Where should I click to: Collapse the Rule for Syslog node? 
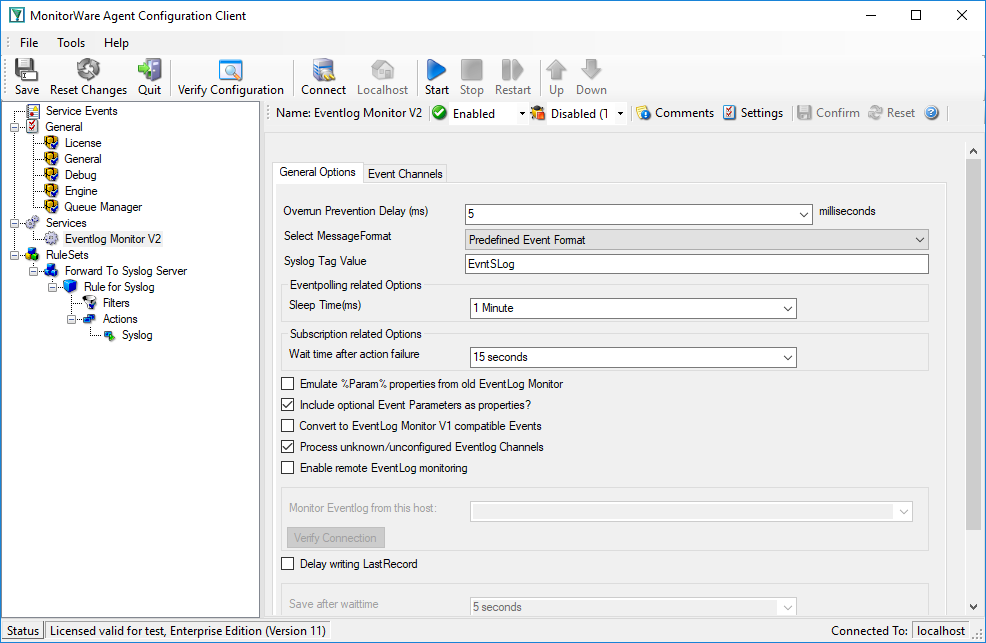click(x=52, y=287)
